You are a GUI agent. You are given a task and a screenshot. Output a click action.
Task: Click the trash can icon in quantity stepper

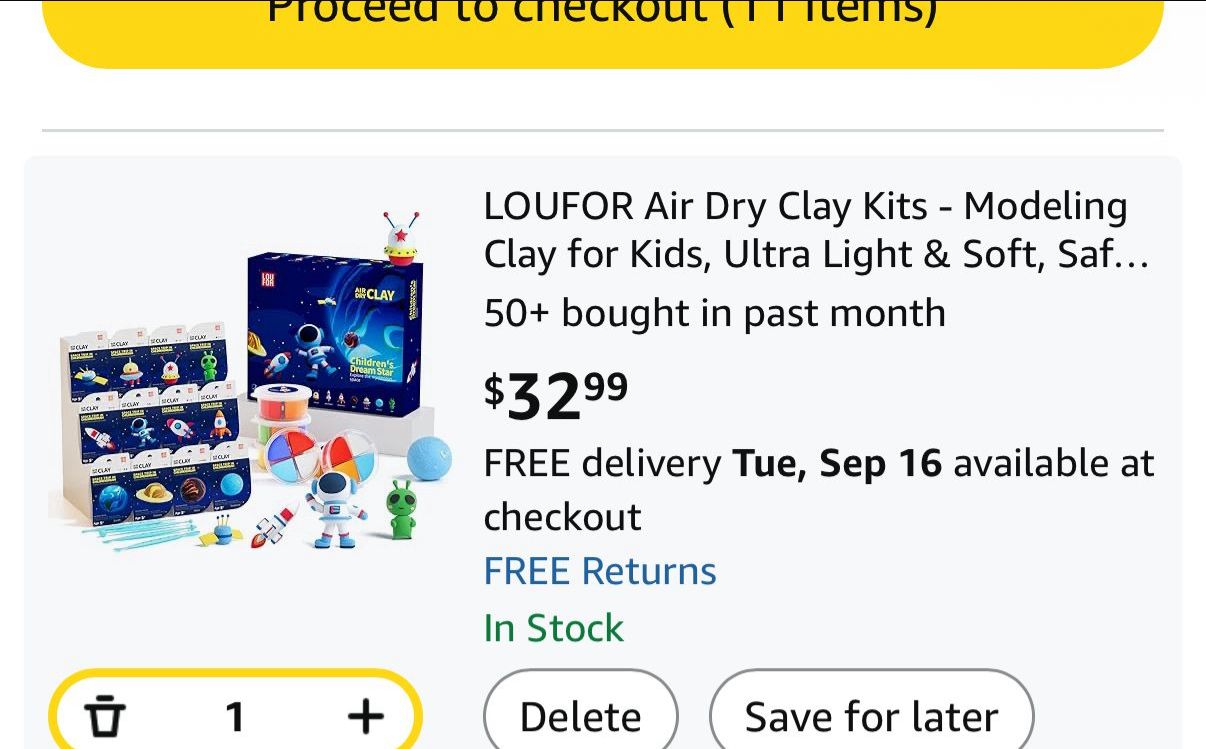click(x=104, y=716)
